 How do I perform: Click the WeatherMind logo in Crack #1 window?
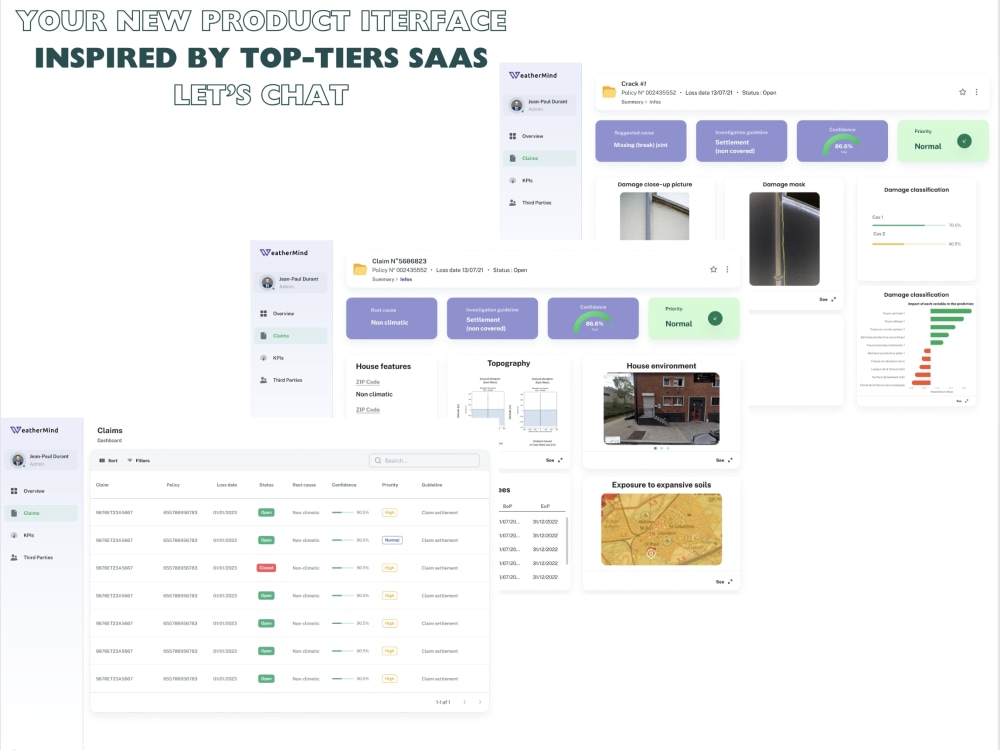533,75
